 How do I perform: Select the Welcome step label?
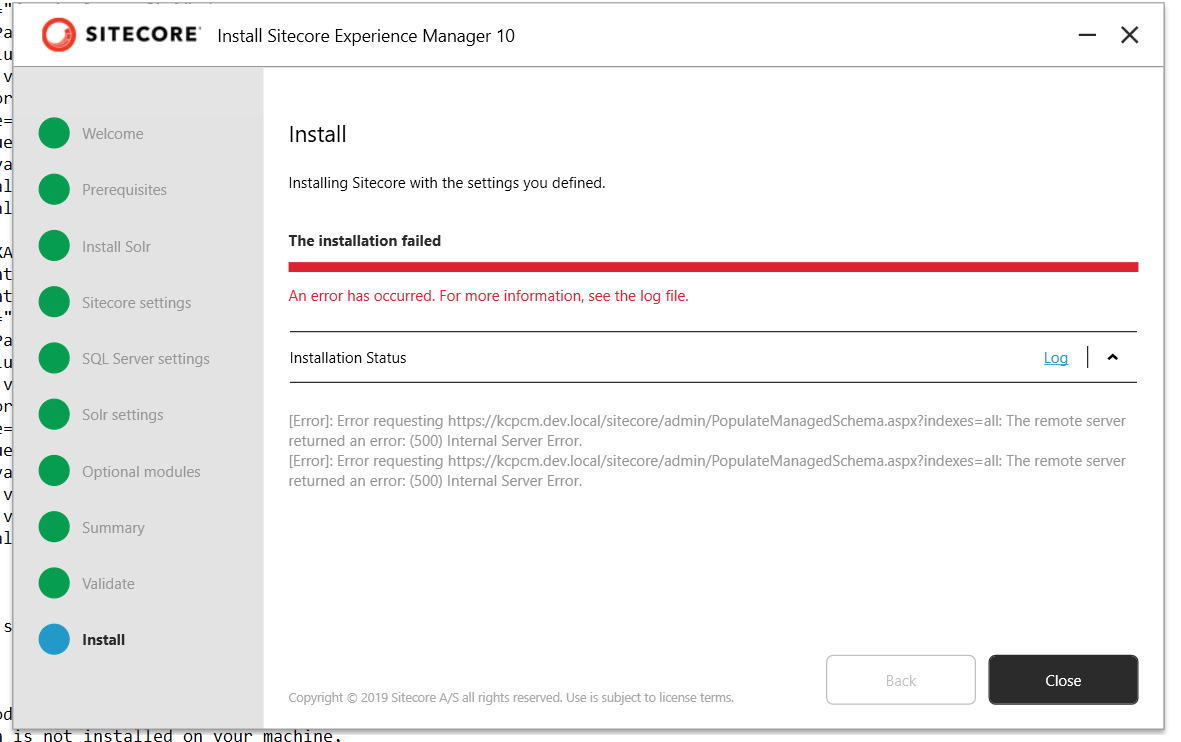click(x=113, y=133)
